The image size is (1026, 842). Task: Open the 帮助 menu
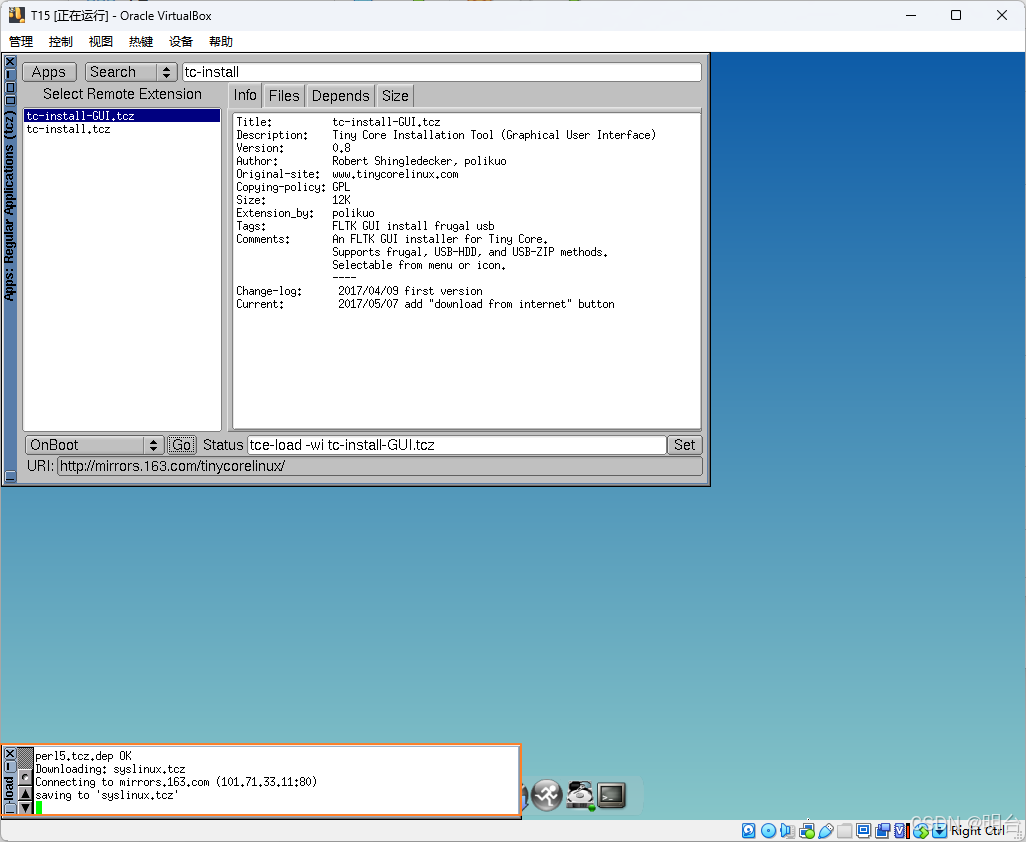pyautogui.click(x=221, y=42)
